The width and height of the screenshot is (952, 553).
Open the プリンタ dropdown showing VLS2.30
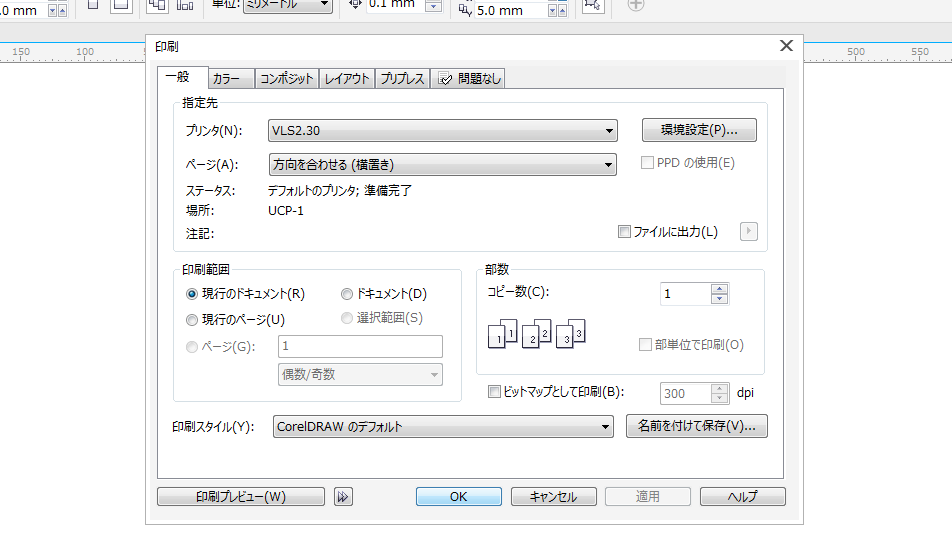coord(442,130)
